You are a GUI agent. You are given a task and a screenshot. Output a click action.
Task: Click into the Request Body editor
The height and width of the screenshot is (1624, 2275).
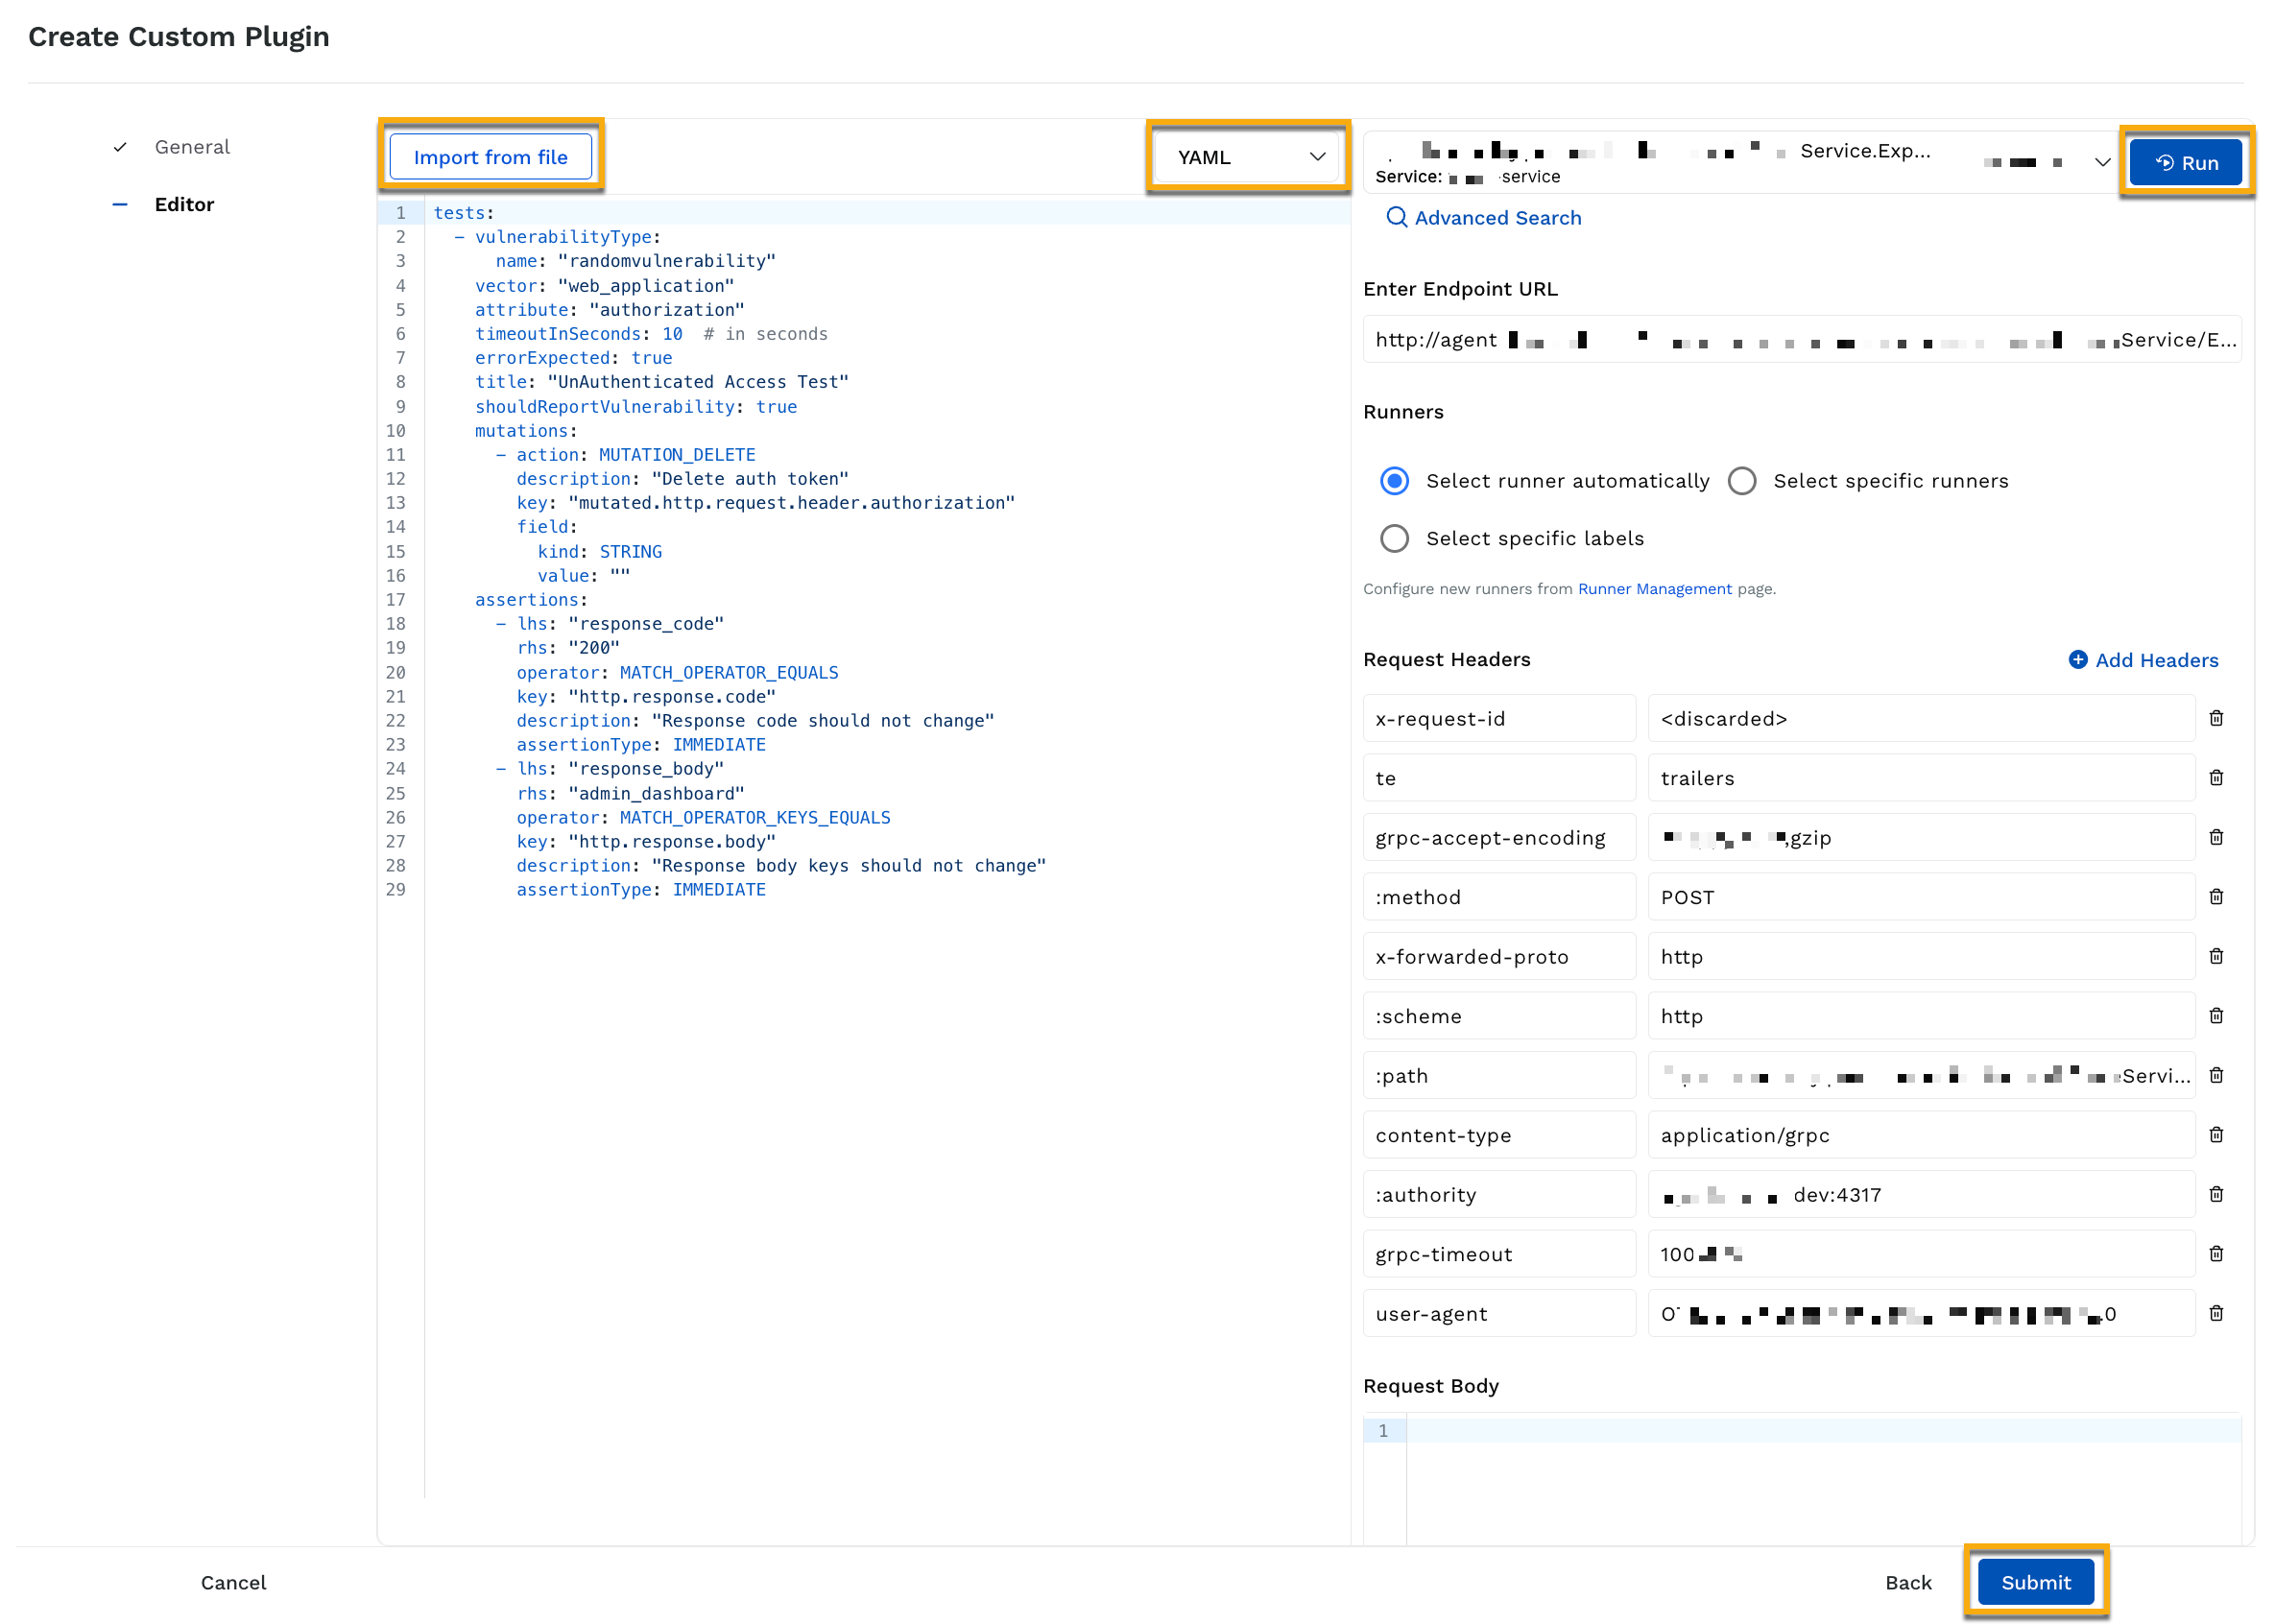tap(1823, 1480)
